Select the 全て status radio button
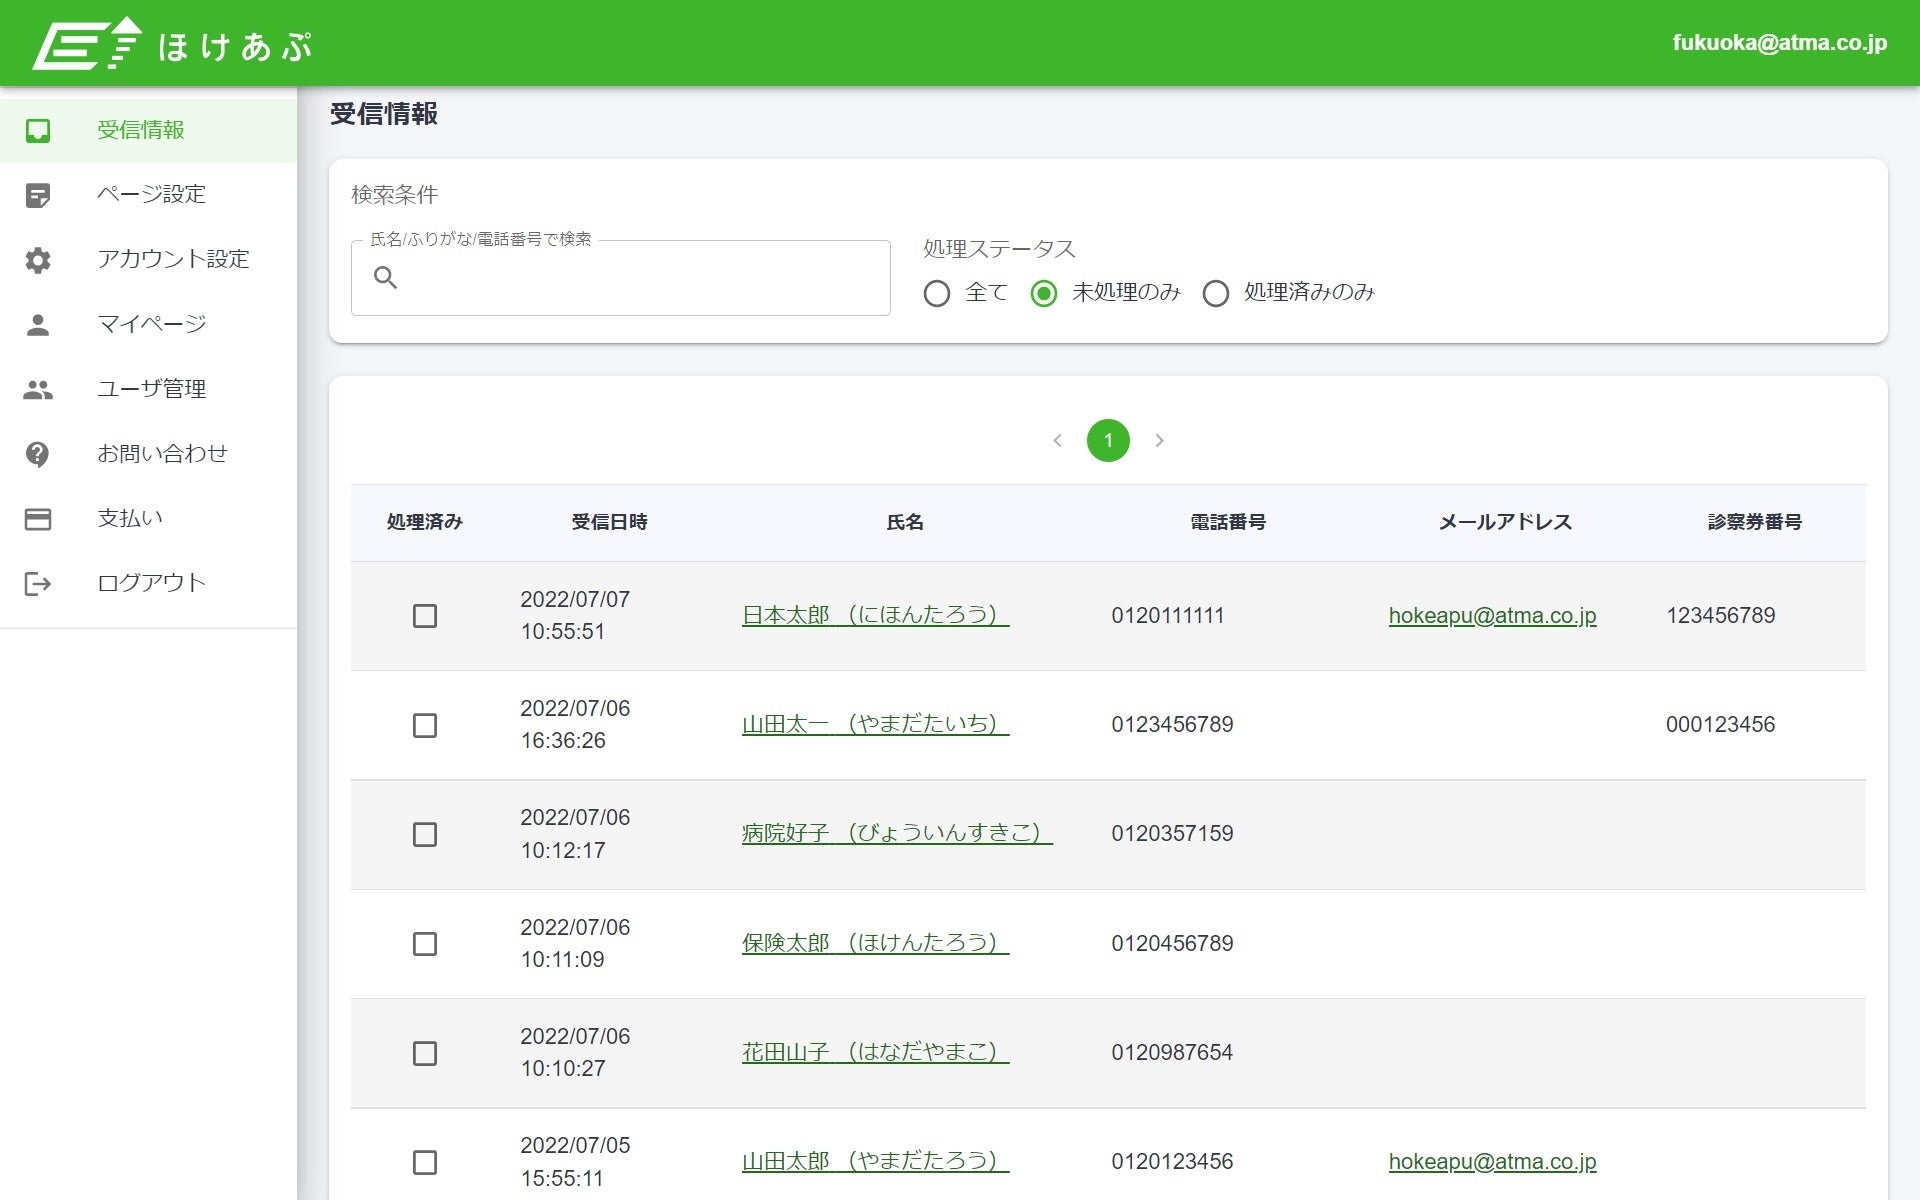Image resolution: width=1920 pixels, height=1200 pixels. pos(937,293)
